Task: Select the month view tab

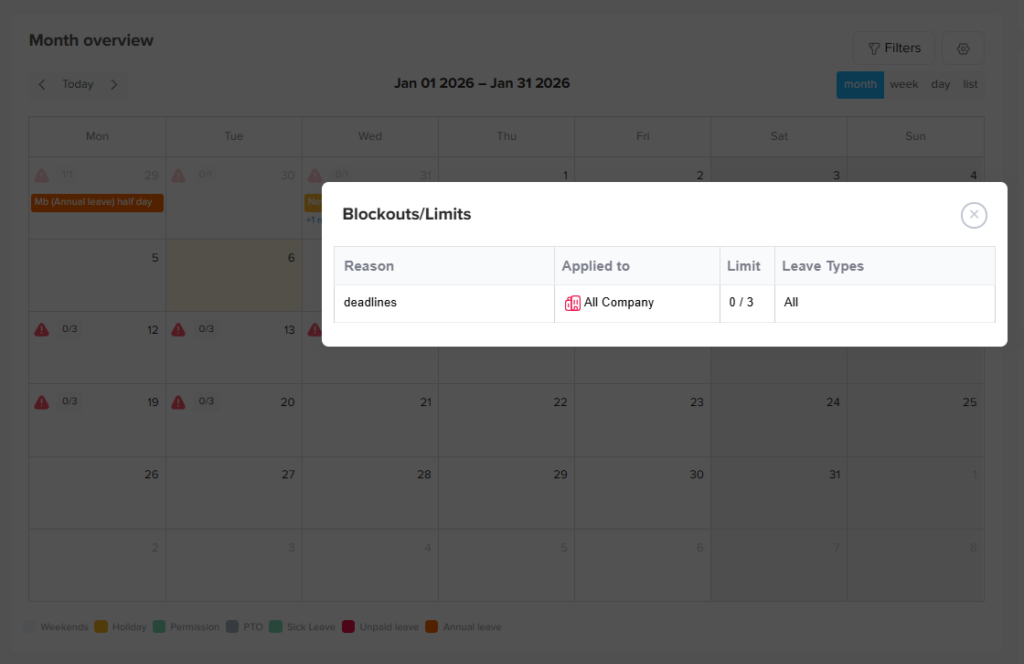Action: pos(860,85)
